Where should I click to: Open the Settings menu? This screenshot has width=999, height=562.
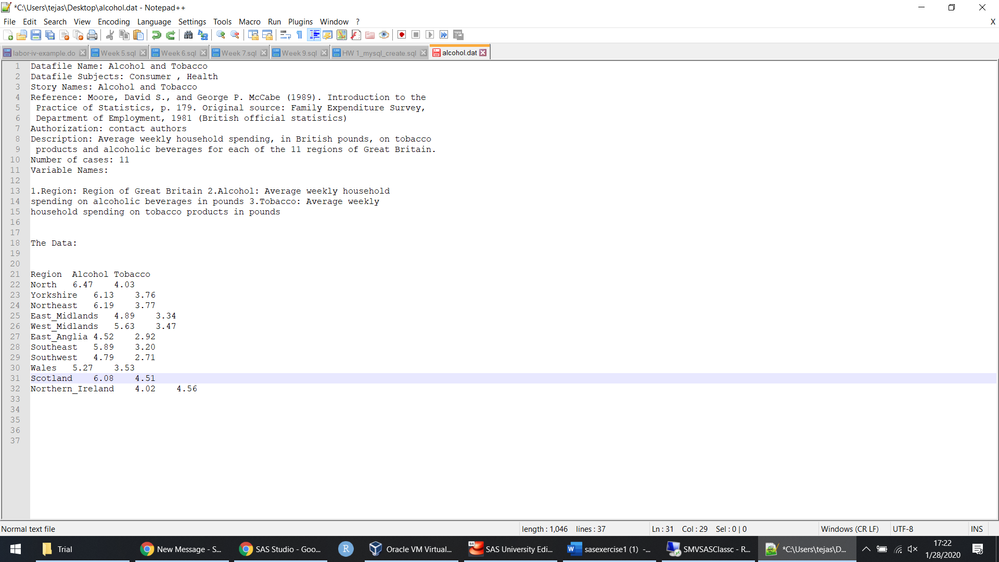click(x=192, y=22)
